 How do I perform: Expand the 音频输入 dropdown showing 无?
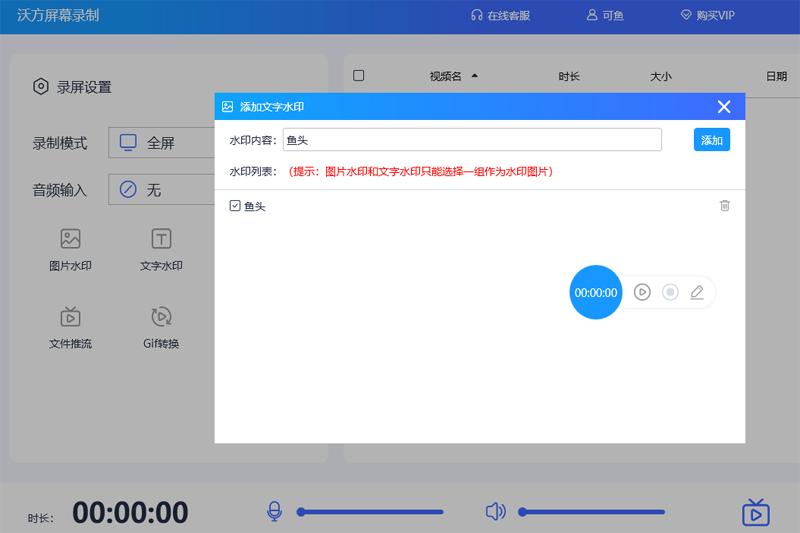tap(160, 189)
